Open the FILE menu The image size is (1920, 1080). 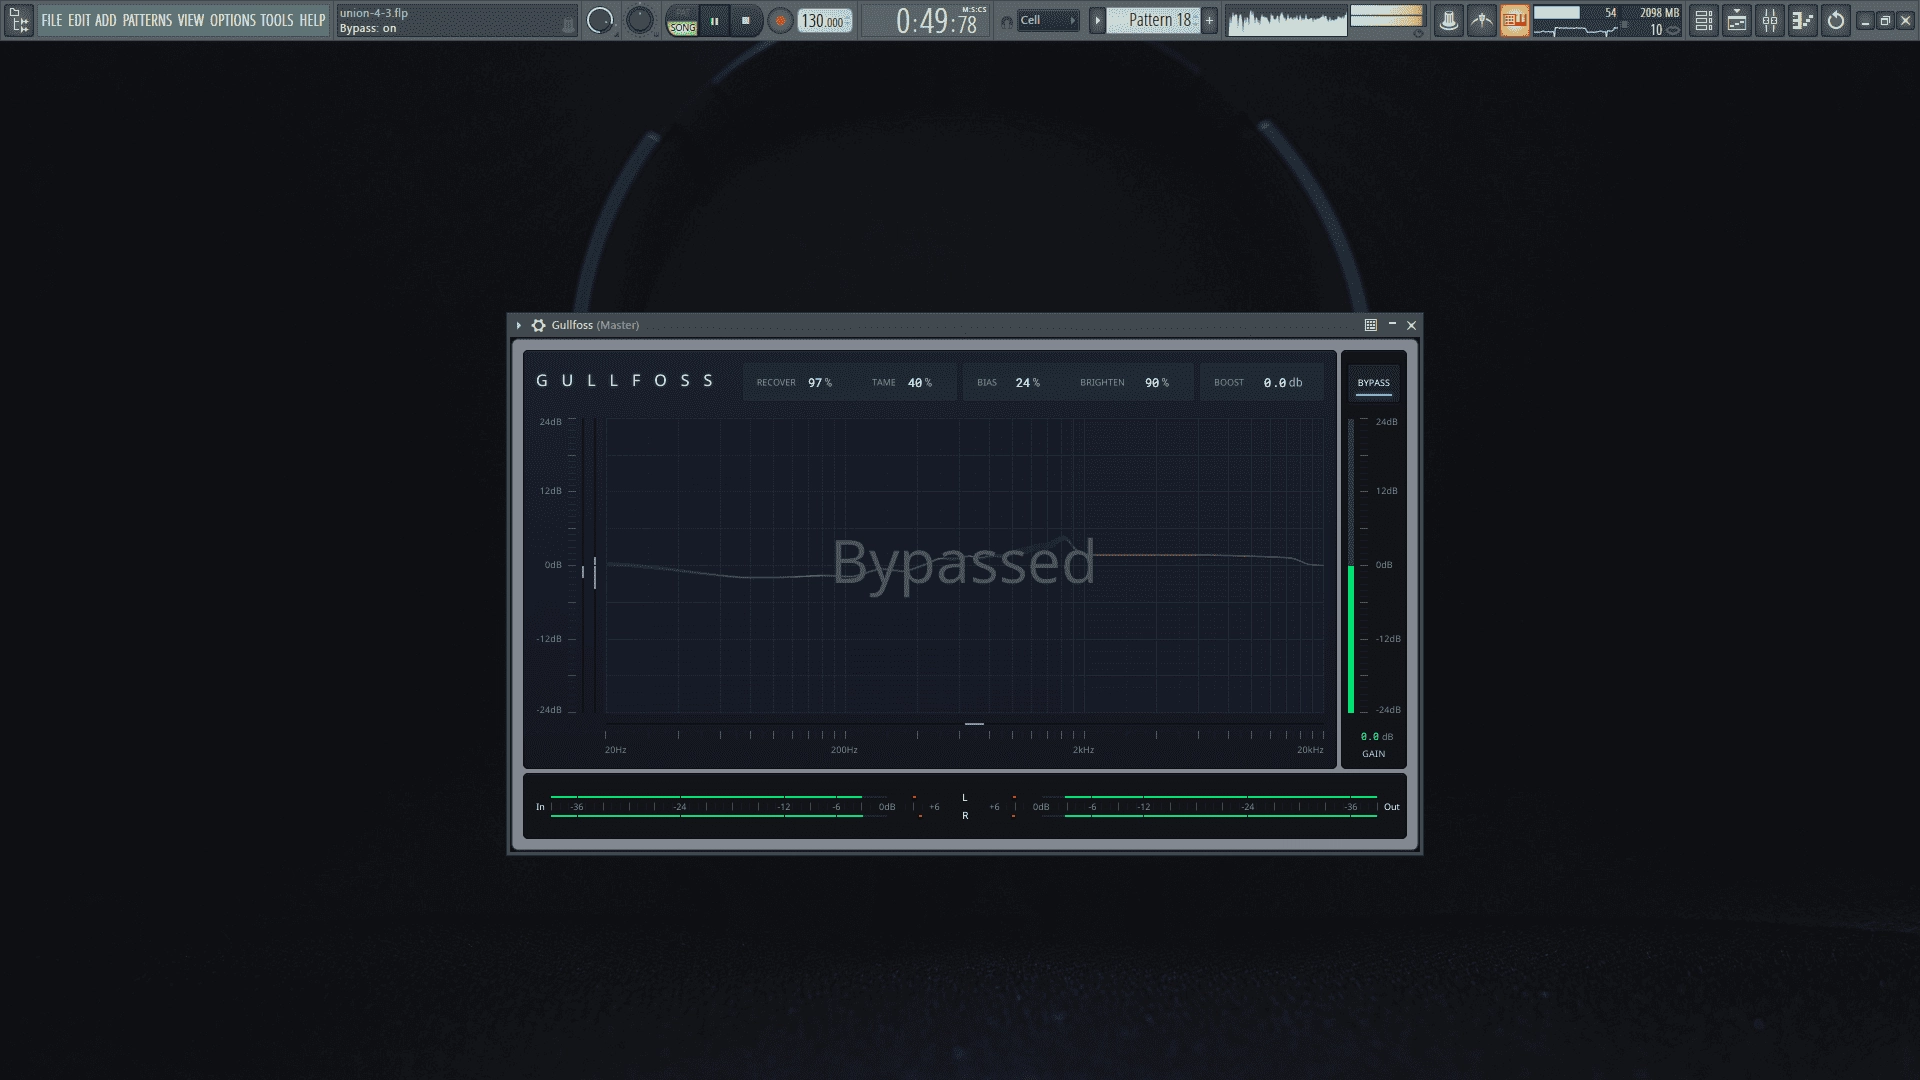pyautogui.click(x=51, y=20)
